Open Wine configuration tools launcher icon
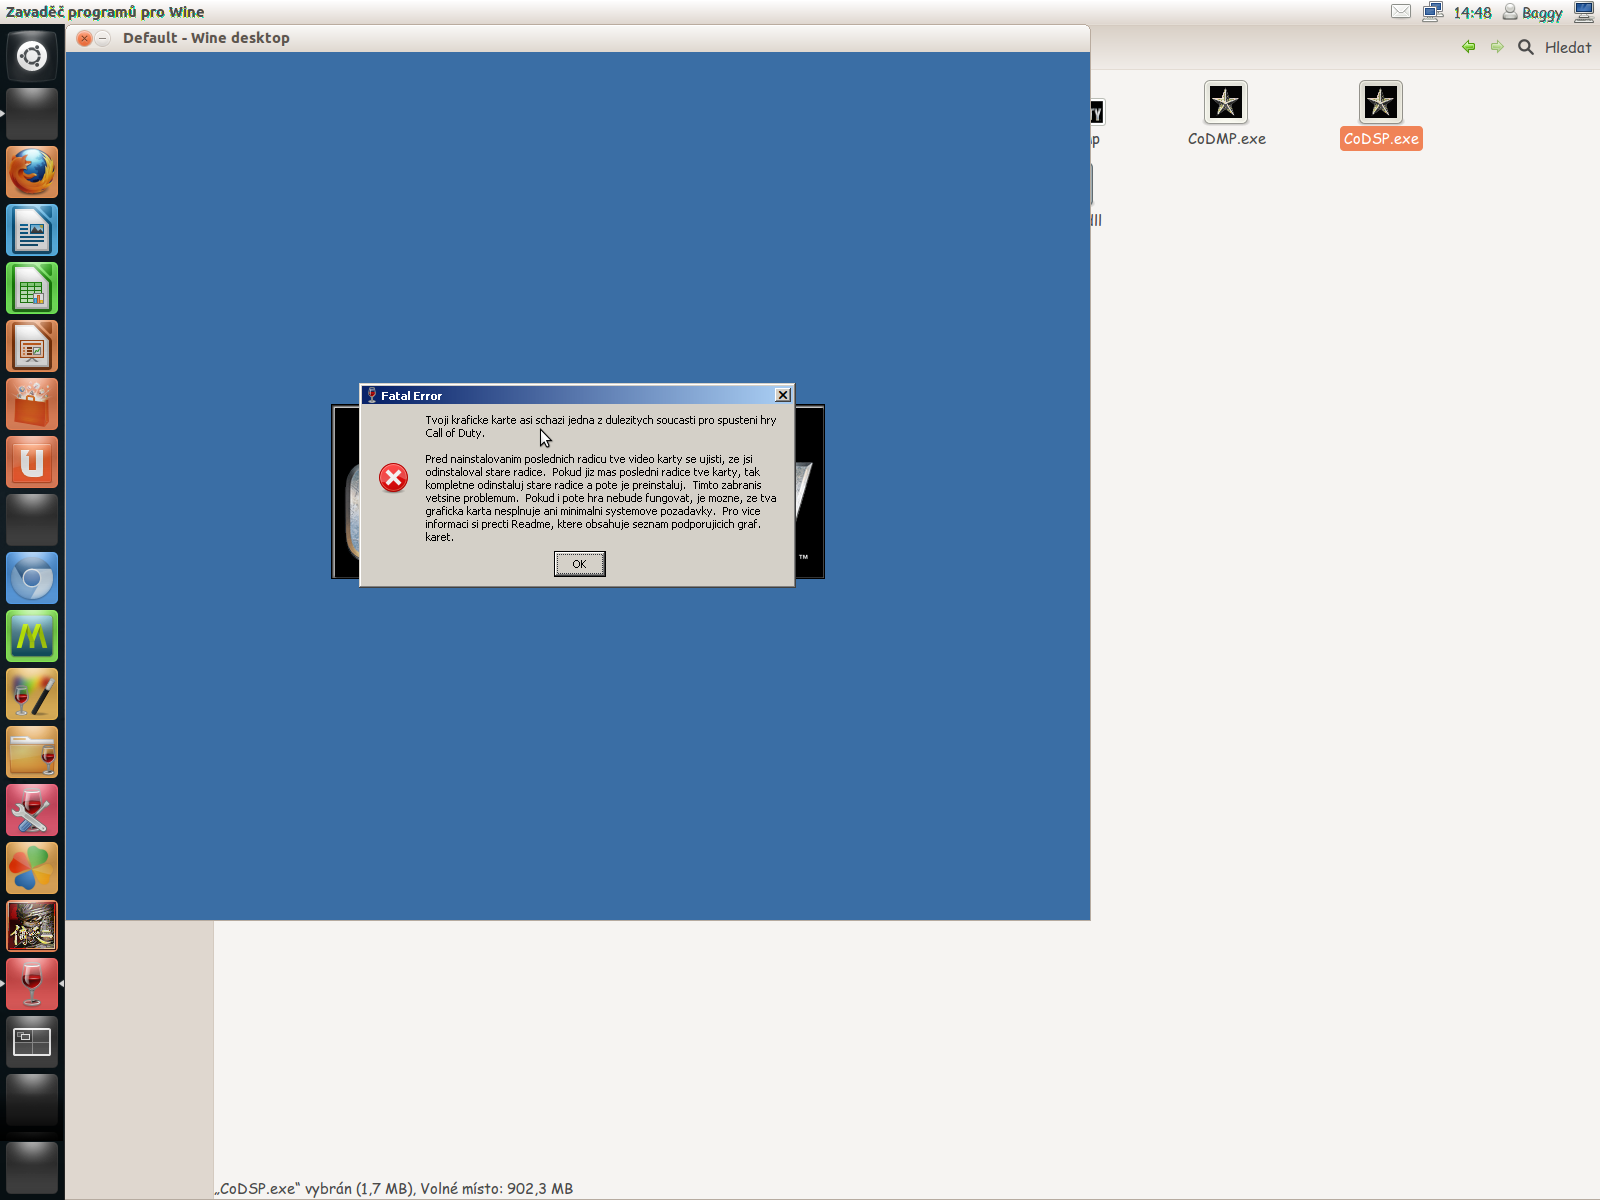This screenshot has height=1200, width=1600. [32, 810]
